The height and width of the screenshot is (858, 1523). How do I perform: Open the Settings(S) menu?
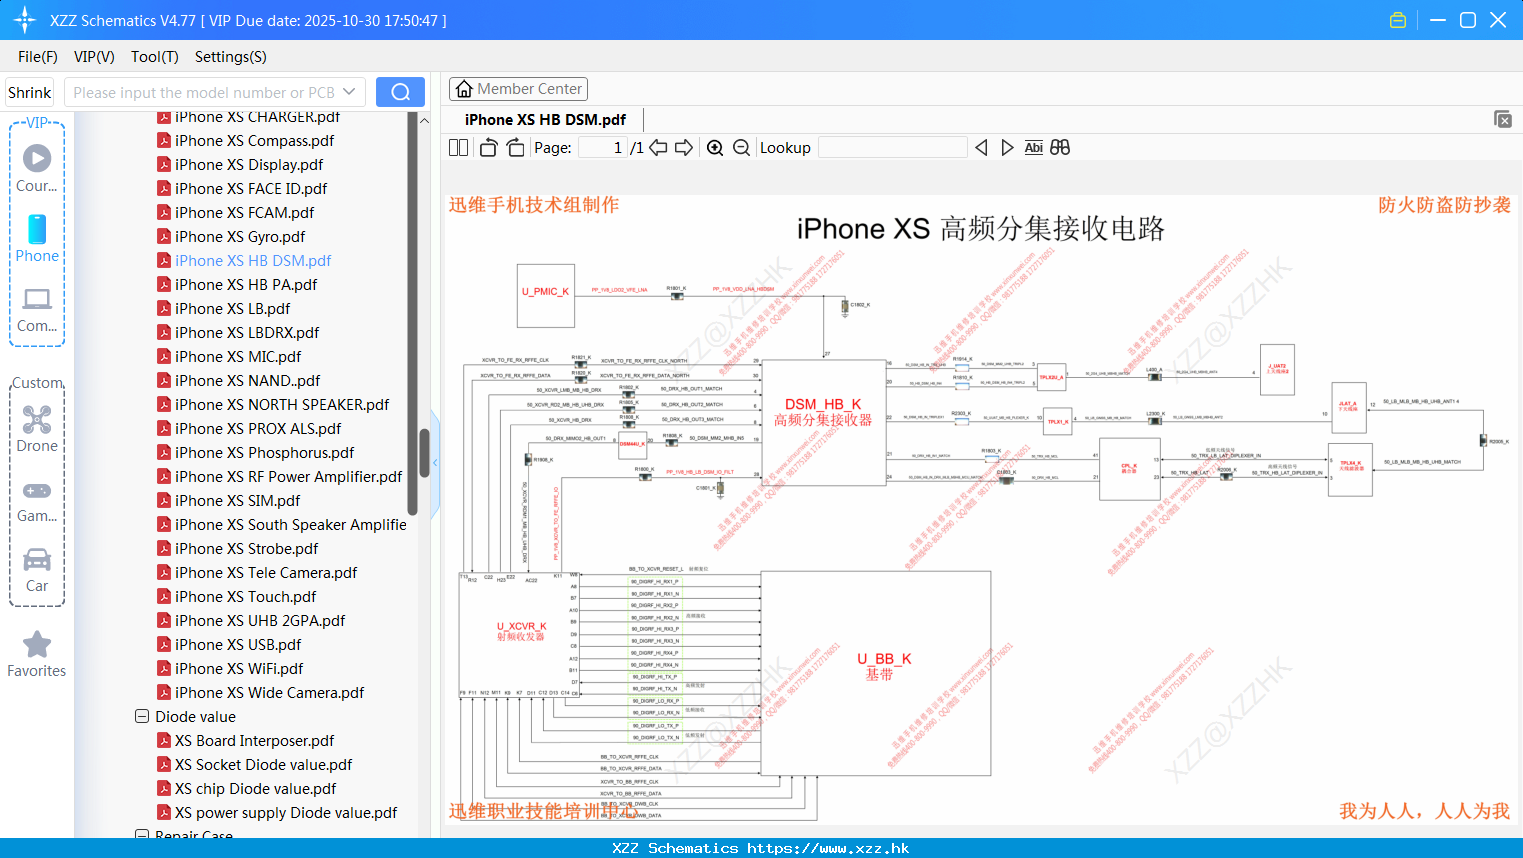[x=231, y=57]
